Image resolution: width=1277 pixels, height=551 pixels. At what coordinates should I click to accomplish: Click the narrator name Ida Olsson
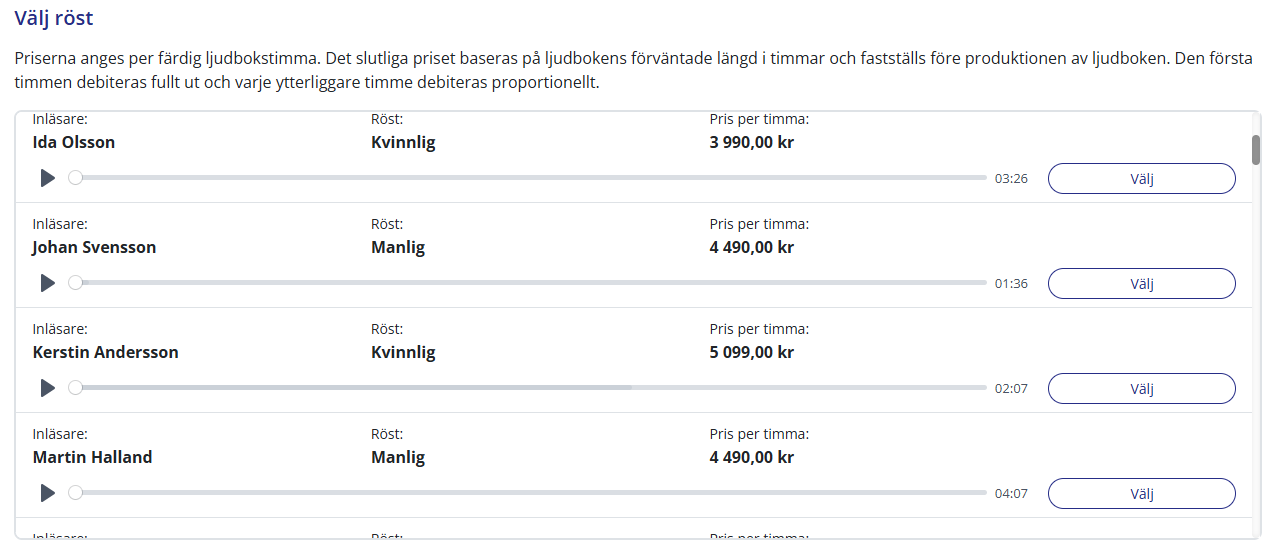pyautogui.click(x=74, y=142)
